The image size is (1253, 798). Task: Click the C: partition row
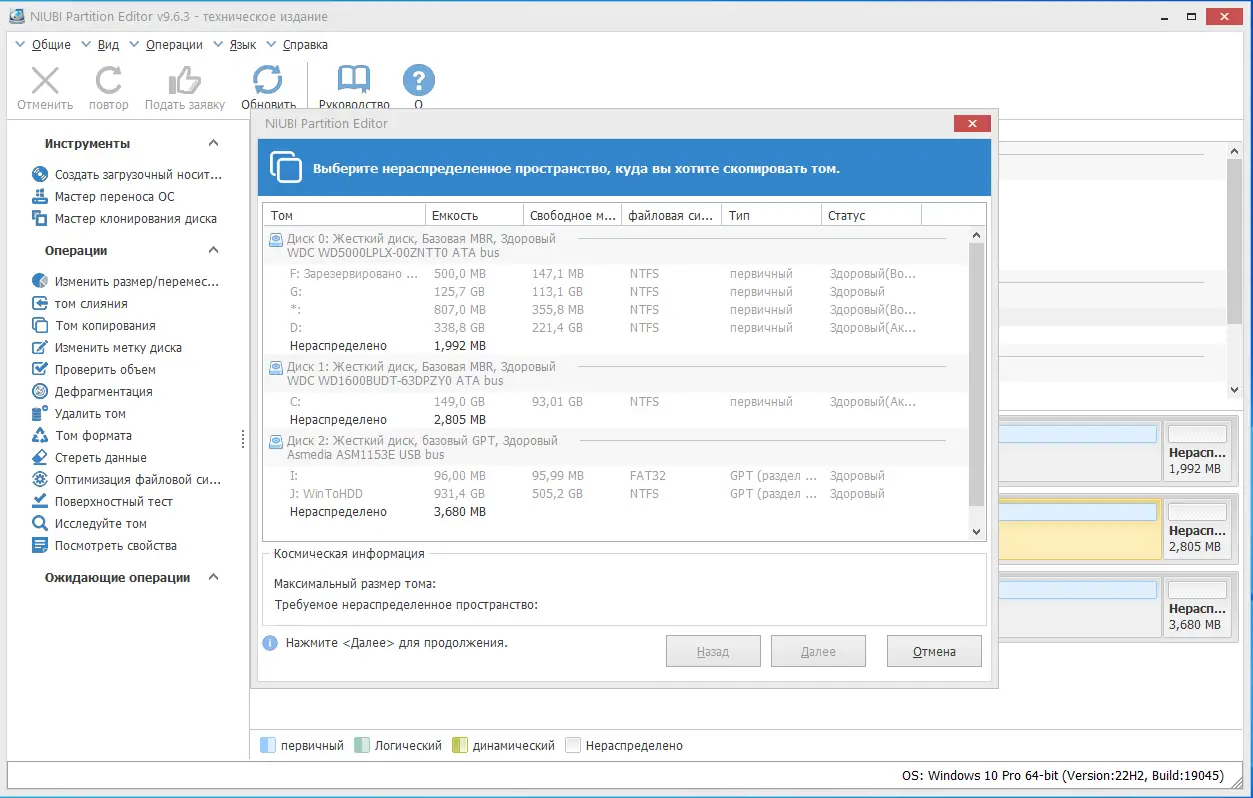pyautogui.click(x=616, y=401)
